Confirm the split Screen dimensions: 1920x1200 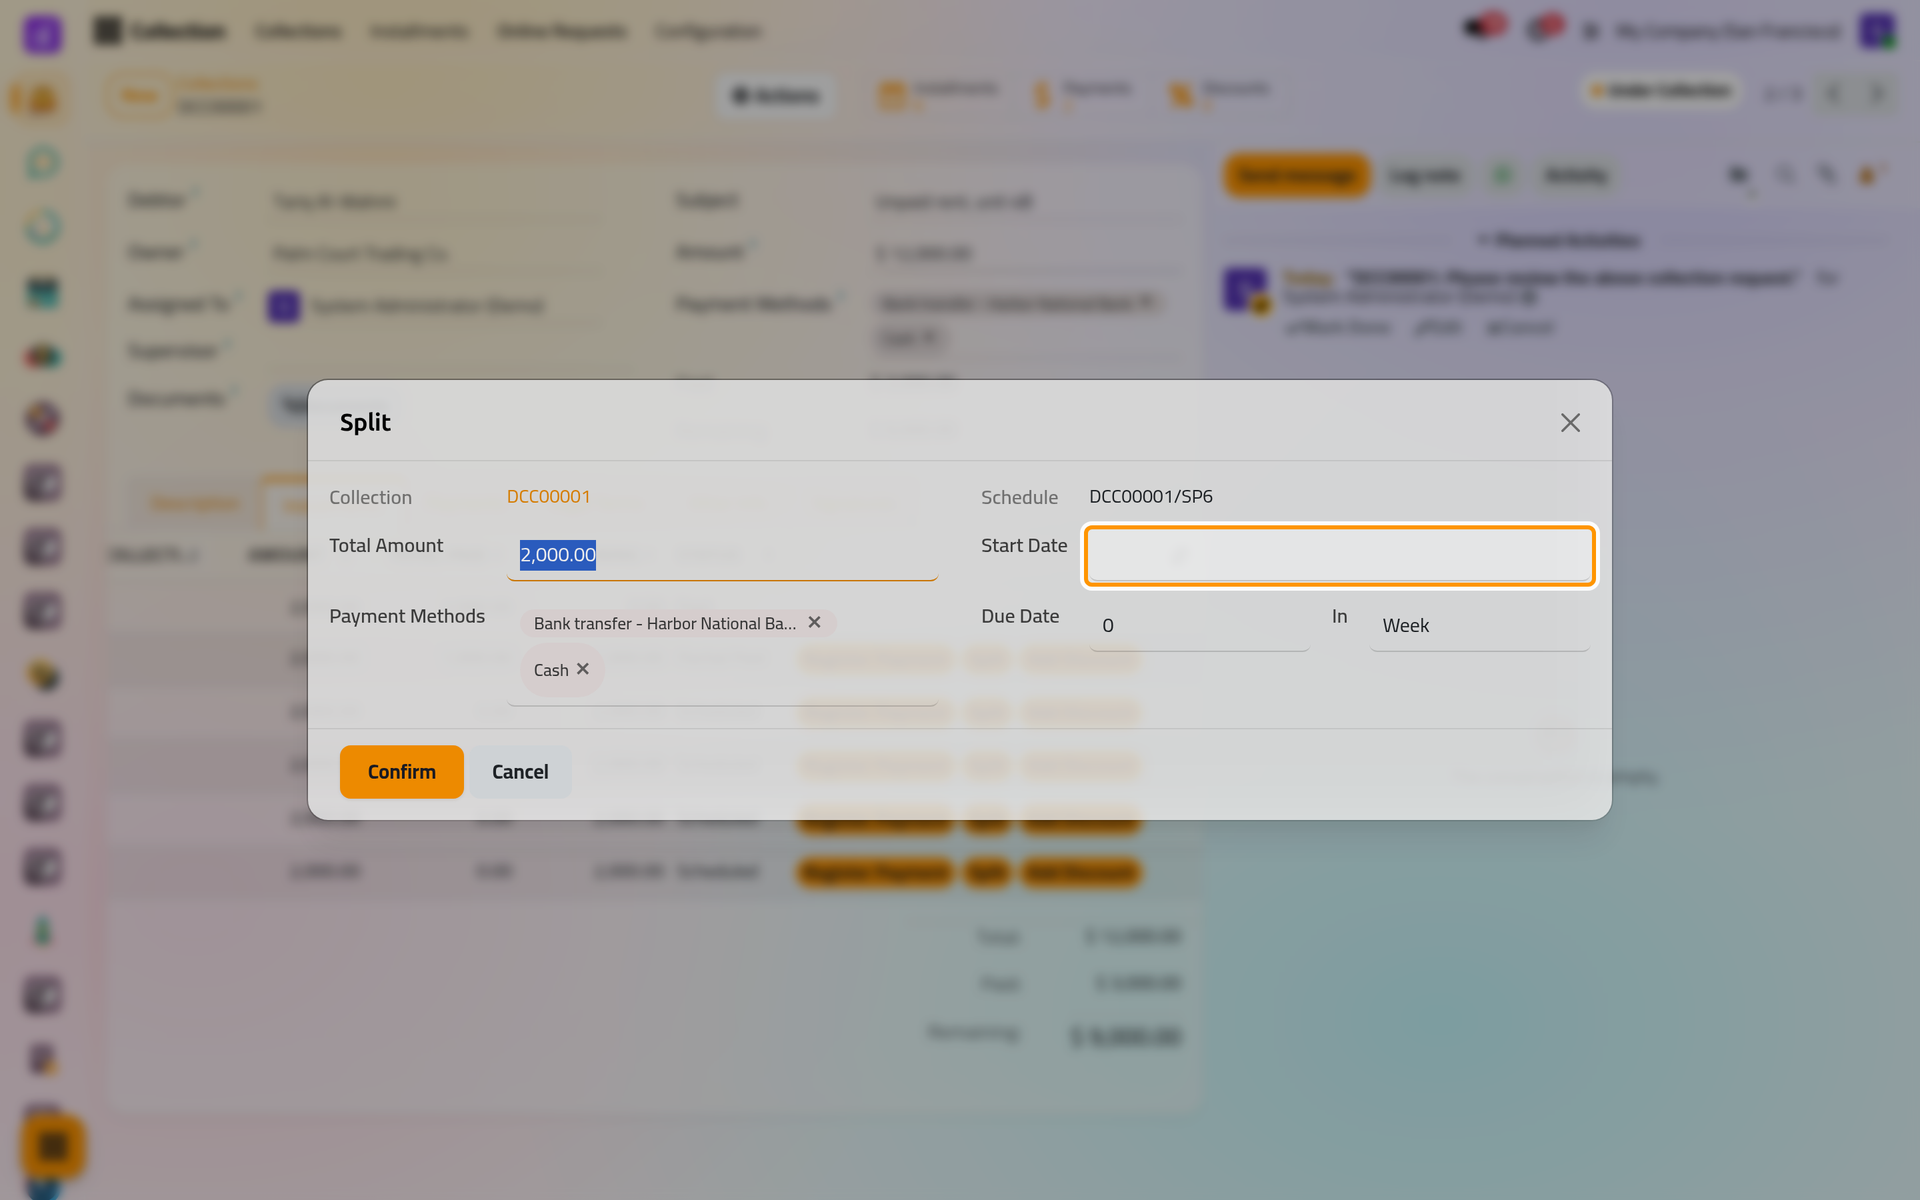(402, 772)
